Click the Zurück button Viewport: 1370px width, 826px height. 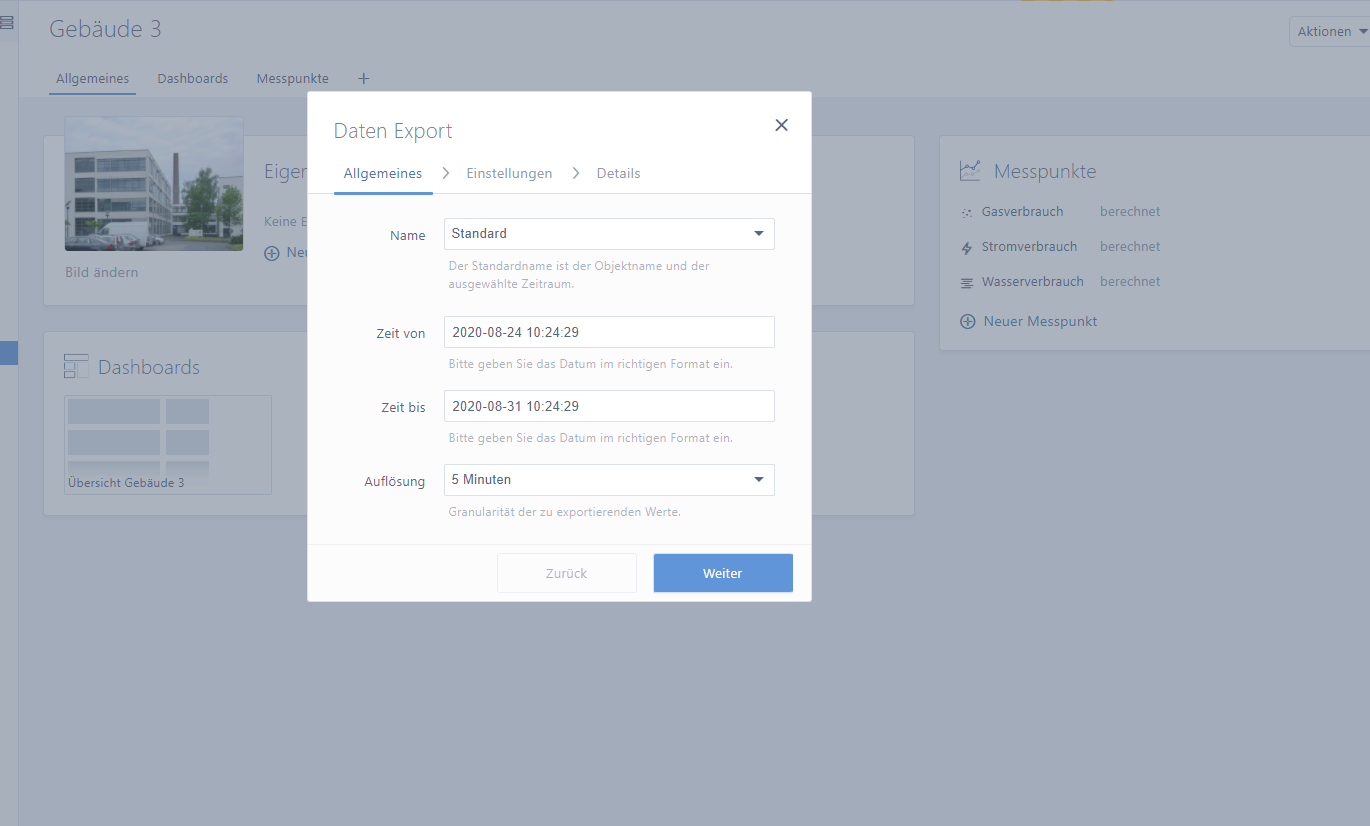[x=566, y=573]
